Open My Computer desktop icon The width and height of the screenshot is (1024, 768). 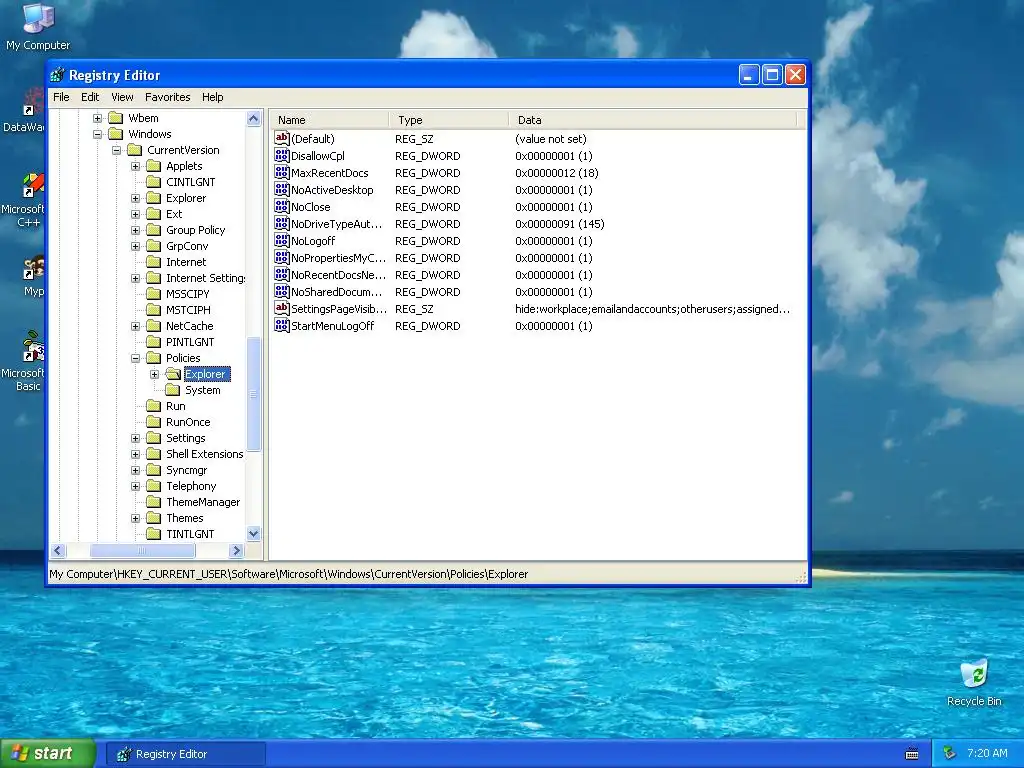[38, 26]
